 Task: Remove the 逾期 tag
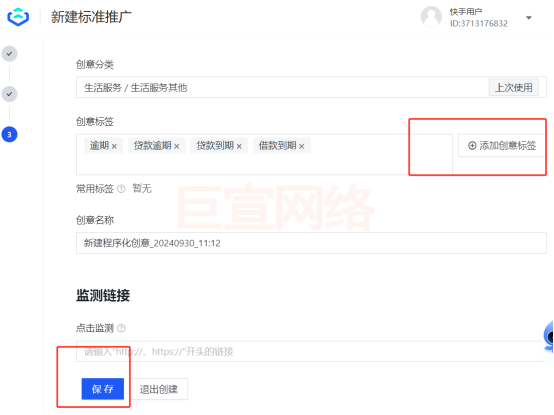(x=114, y=146)
